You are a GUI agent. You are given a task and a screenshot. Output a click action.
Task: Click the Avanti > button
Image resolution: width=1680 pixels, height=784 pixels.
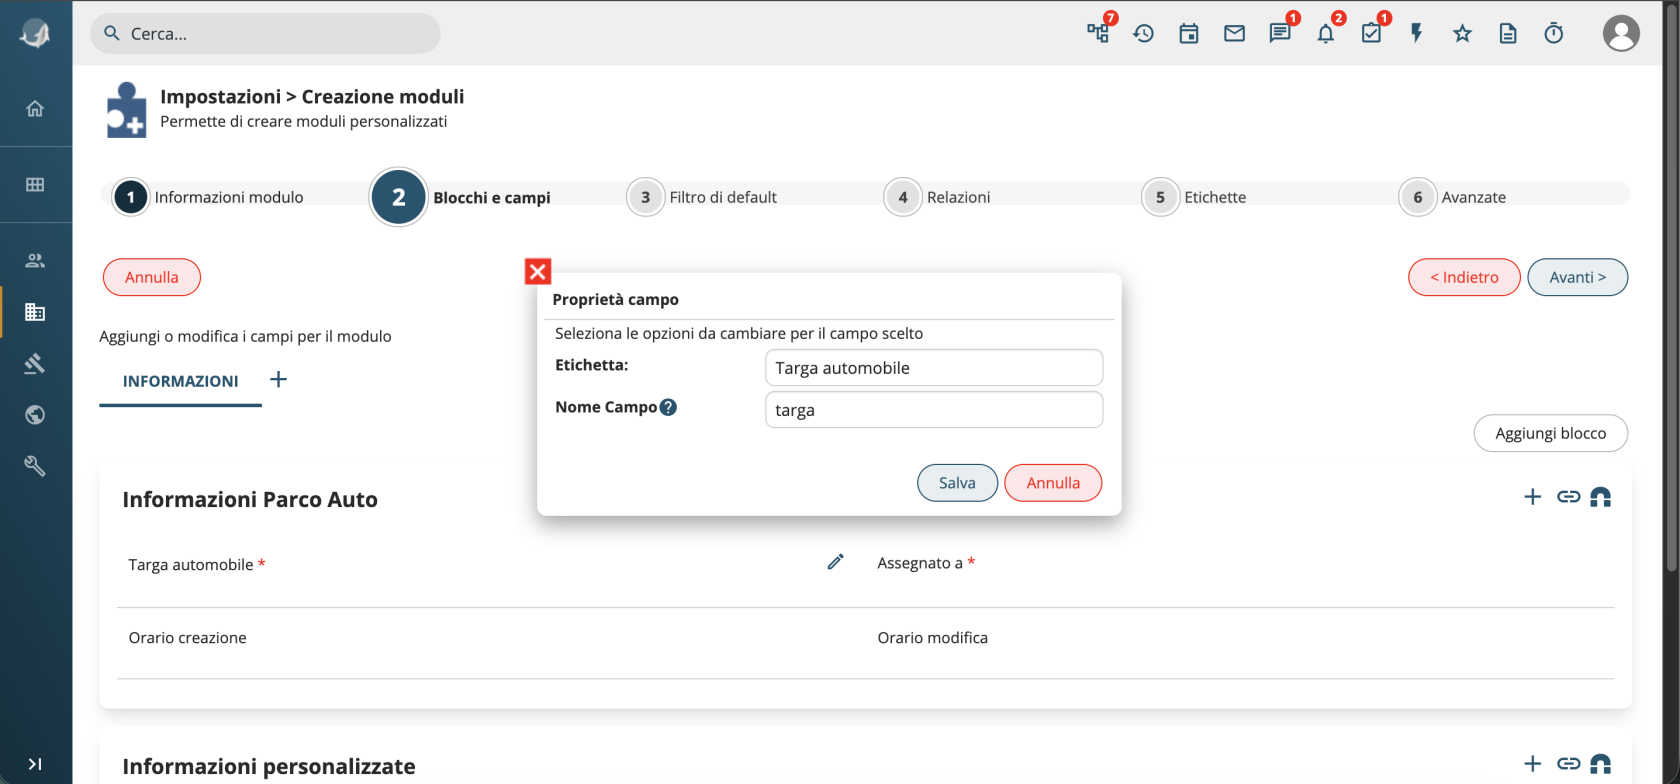point(1578,277)
